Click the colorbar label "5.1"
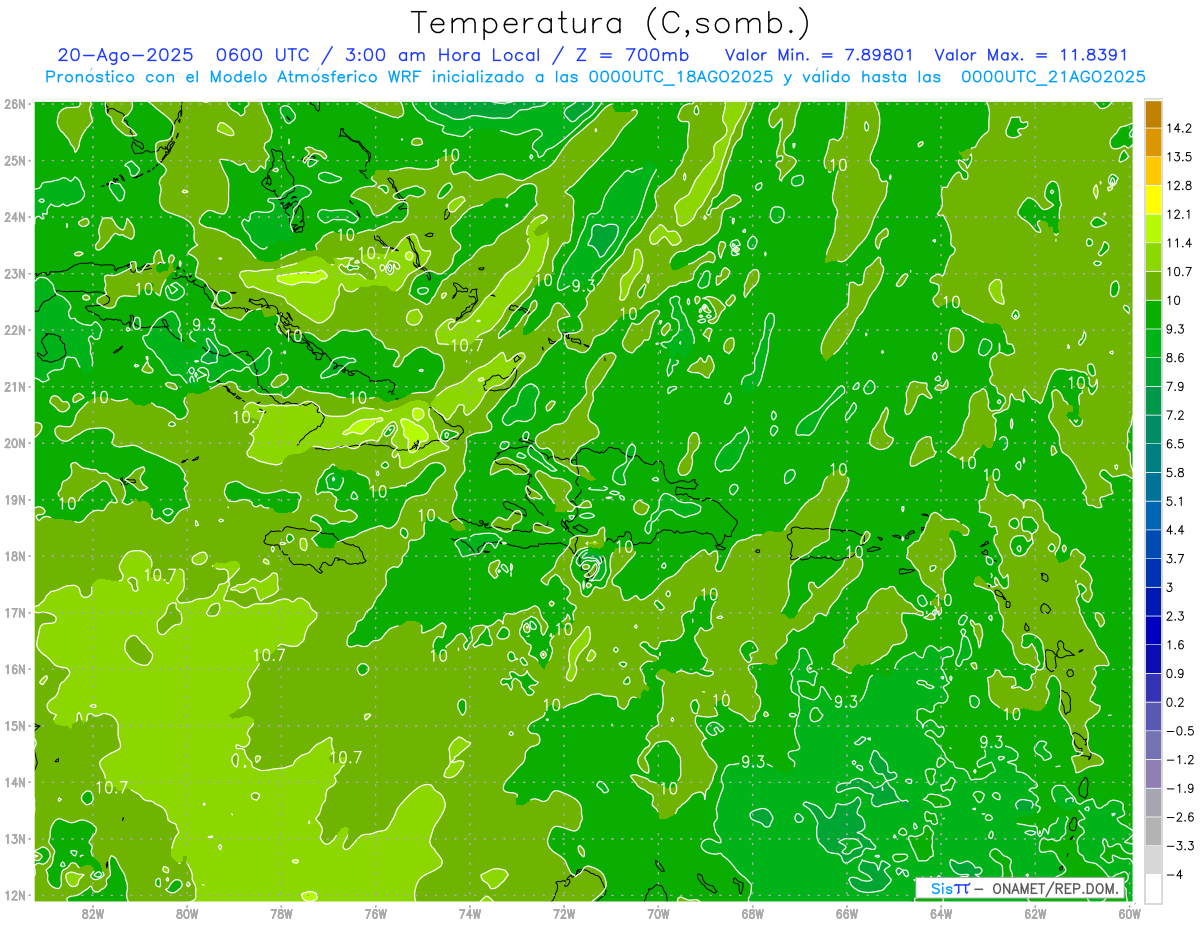 pyautogui.click(x=1174, y=501)
